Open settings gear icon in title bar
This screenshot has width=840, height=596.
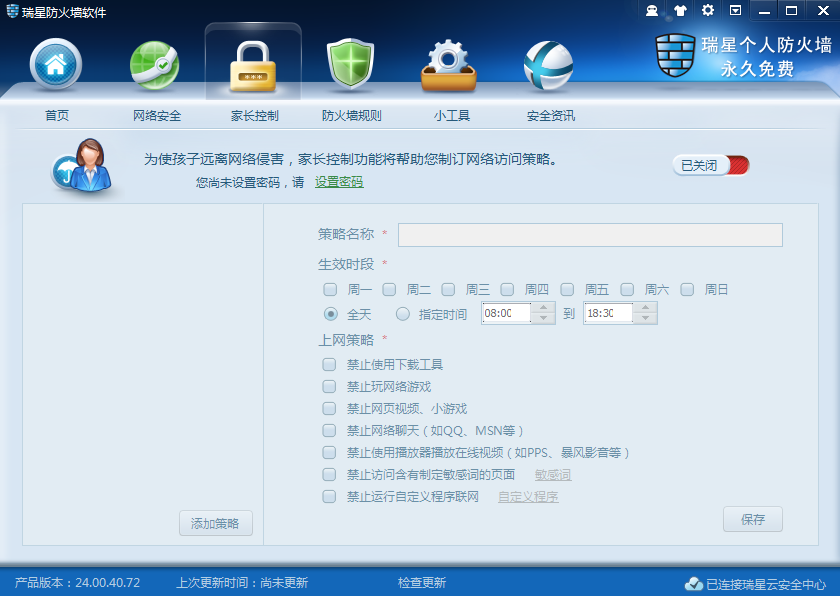(x=708, y=10)
